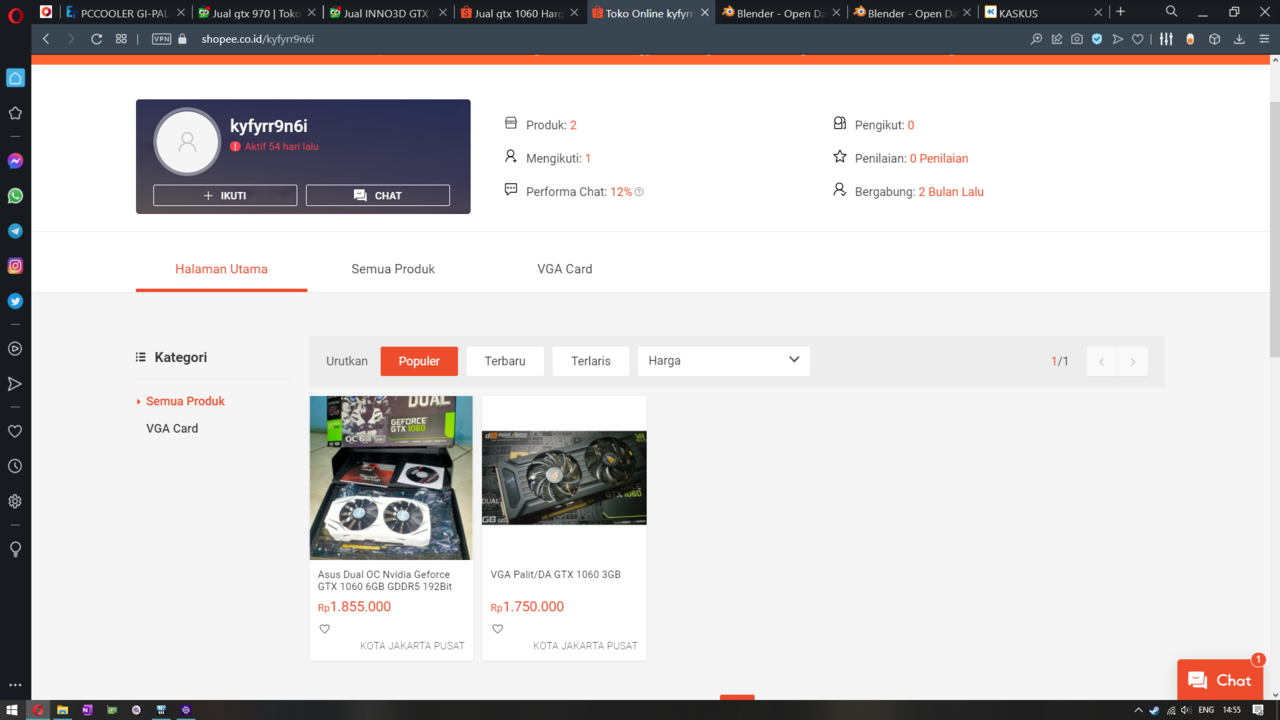Open the Twitter sidebar panel
Image resolution: width=1280 pixels, height=720 pixels.
[15, 301]
